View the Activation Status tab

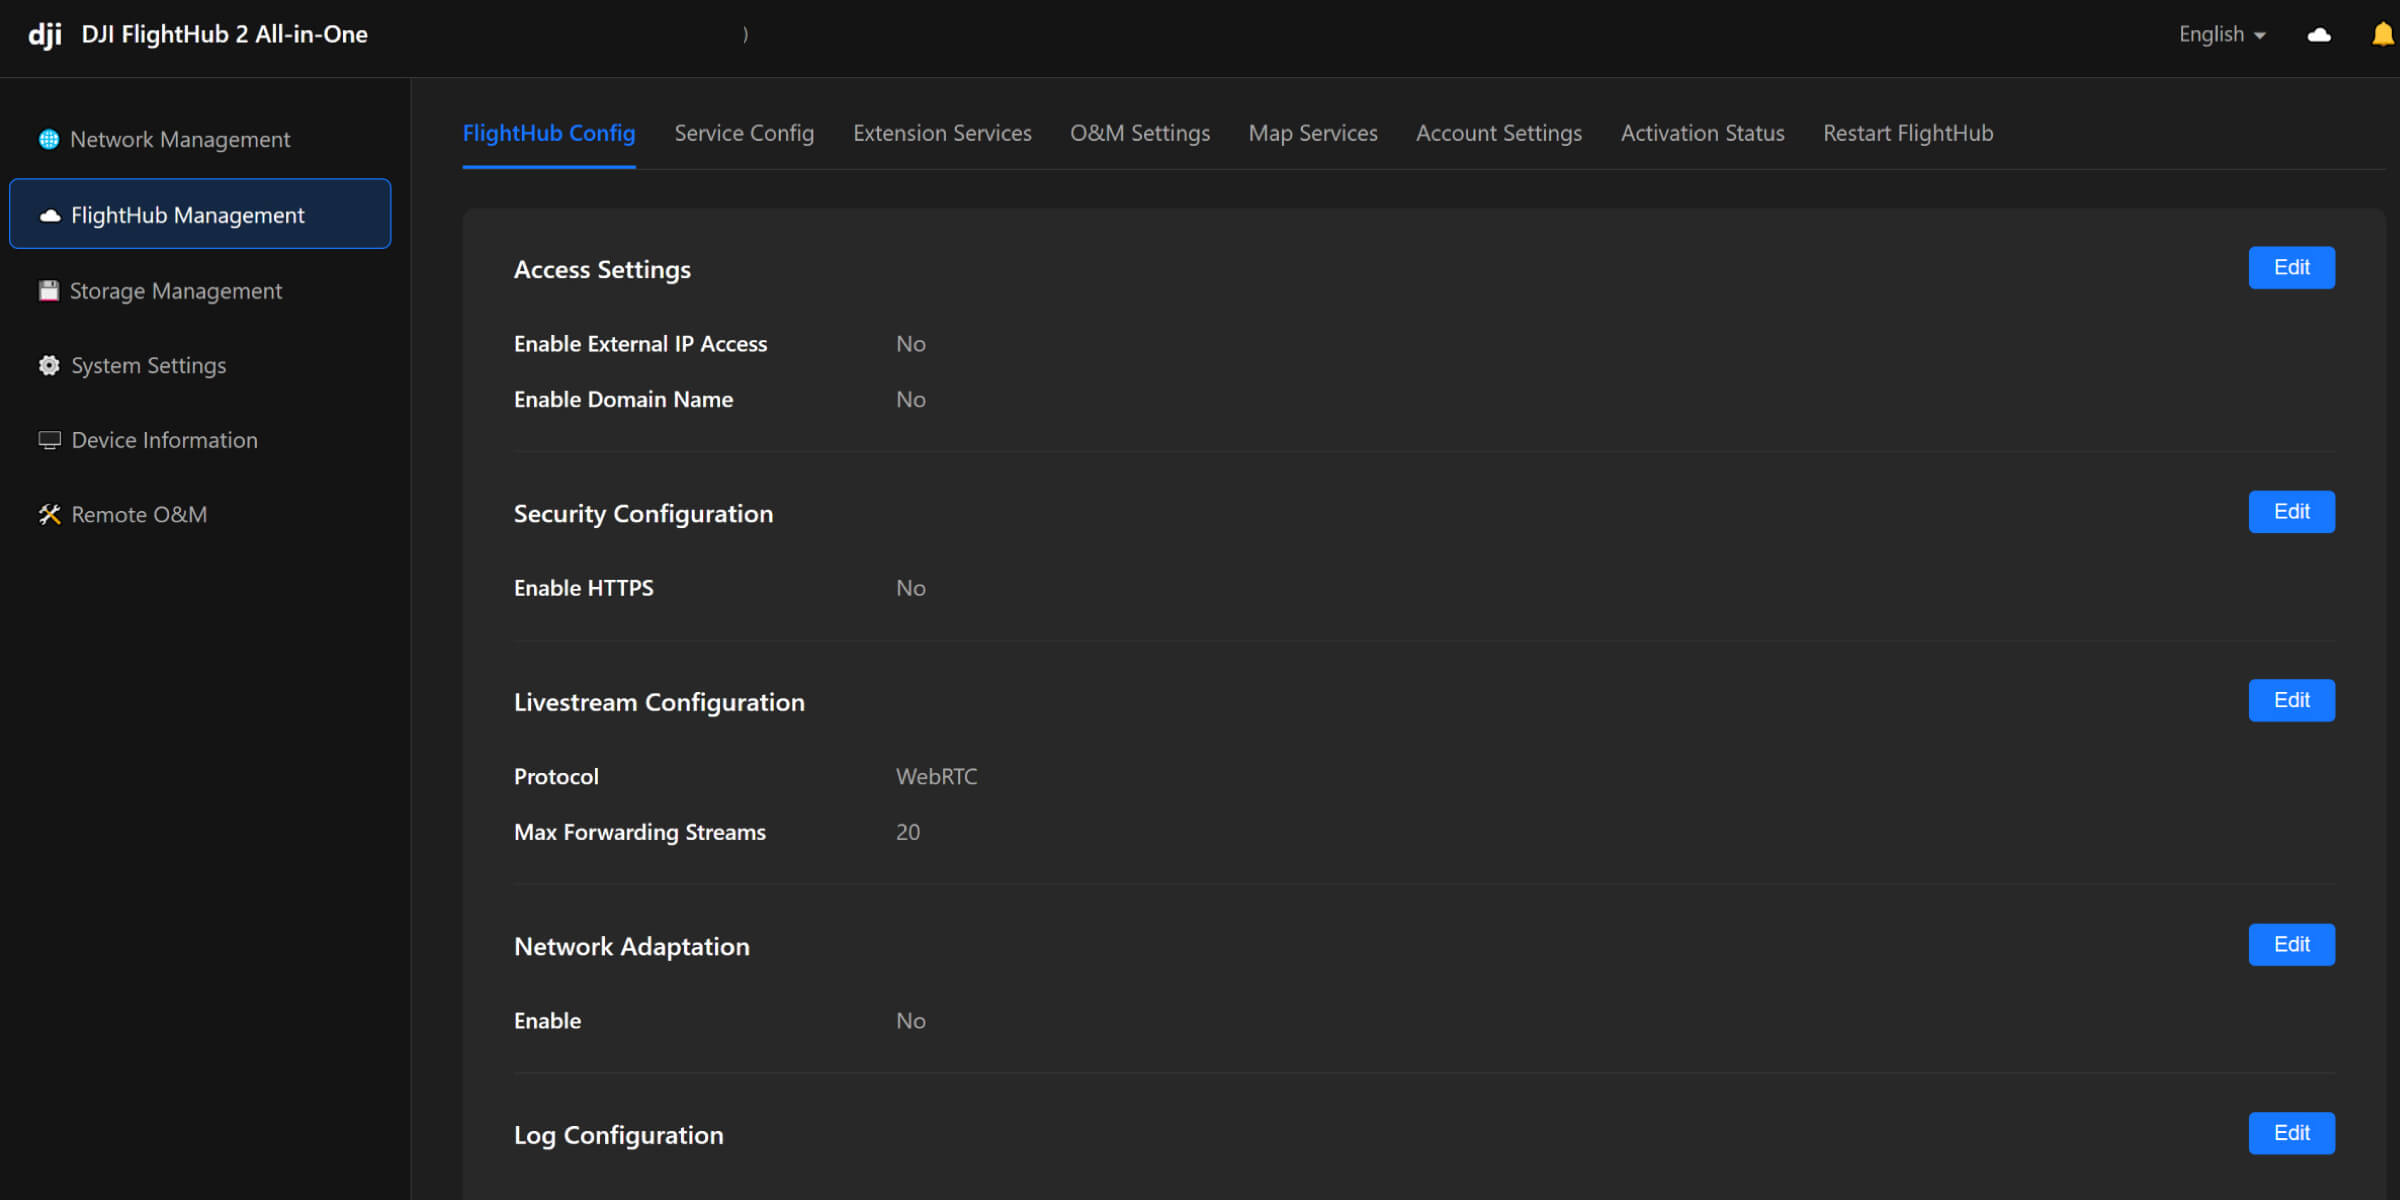(1702, 133)
